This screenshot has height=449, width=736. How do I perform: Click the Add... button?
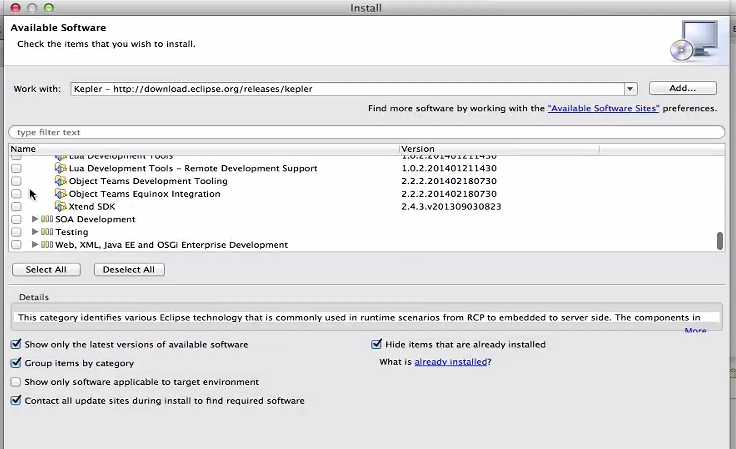click(682, 88)
